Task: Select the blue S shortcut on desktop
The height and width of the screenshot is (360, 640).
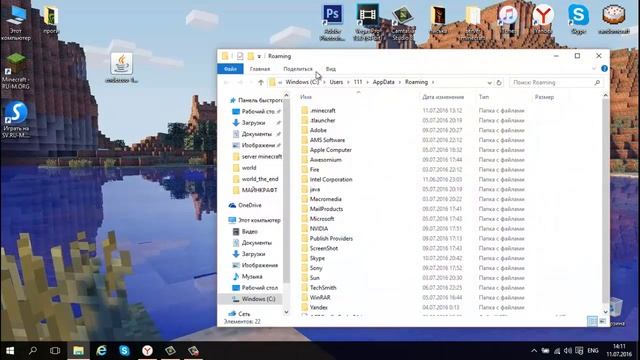Action: tap(16, 119)
